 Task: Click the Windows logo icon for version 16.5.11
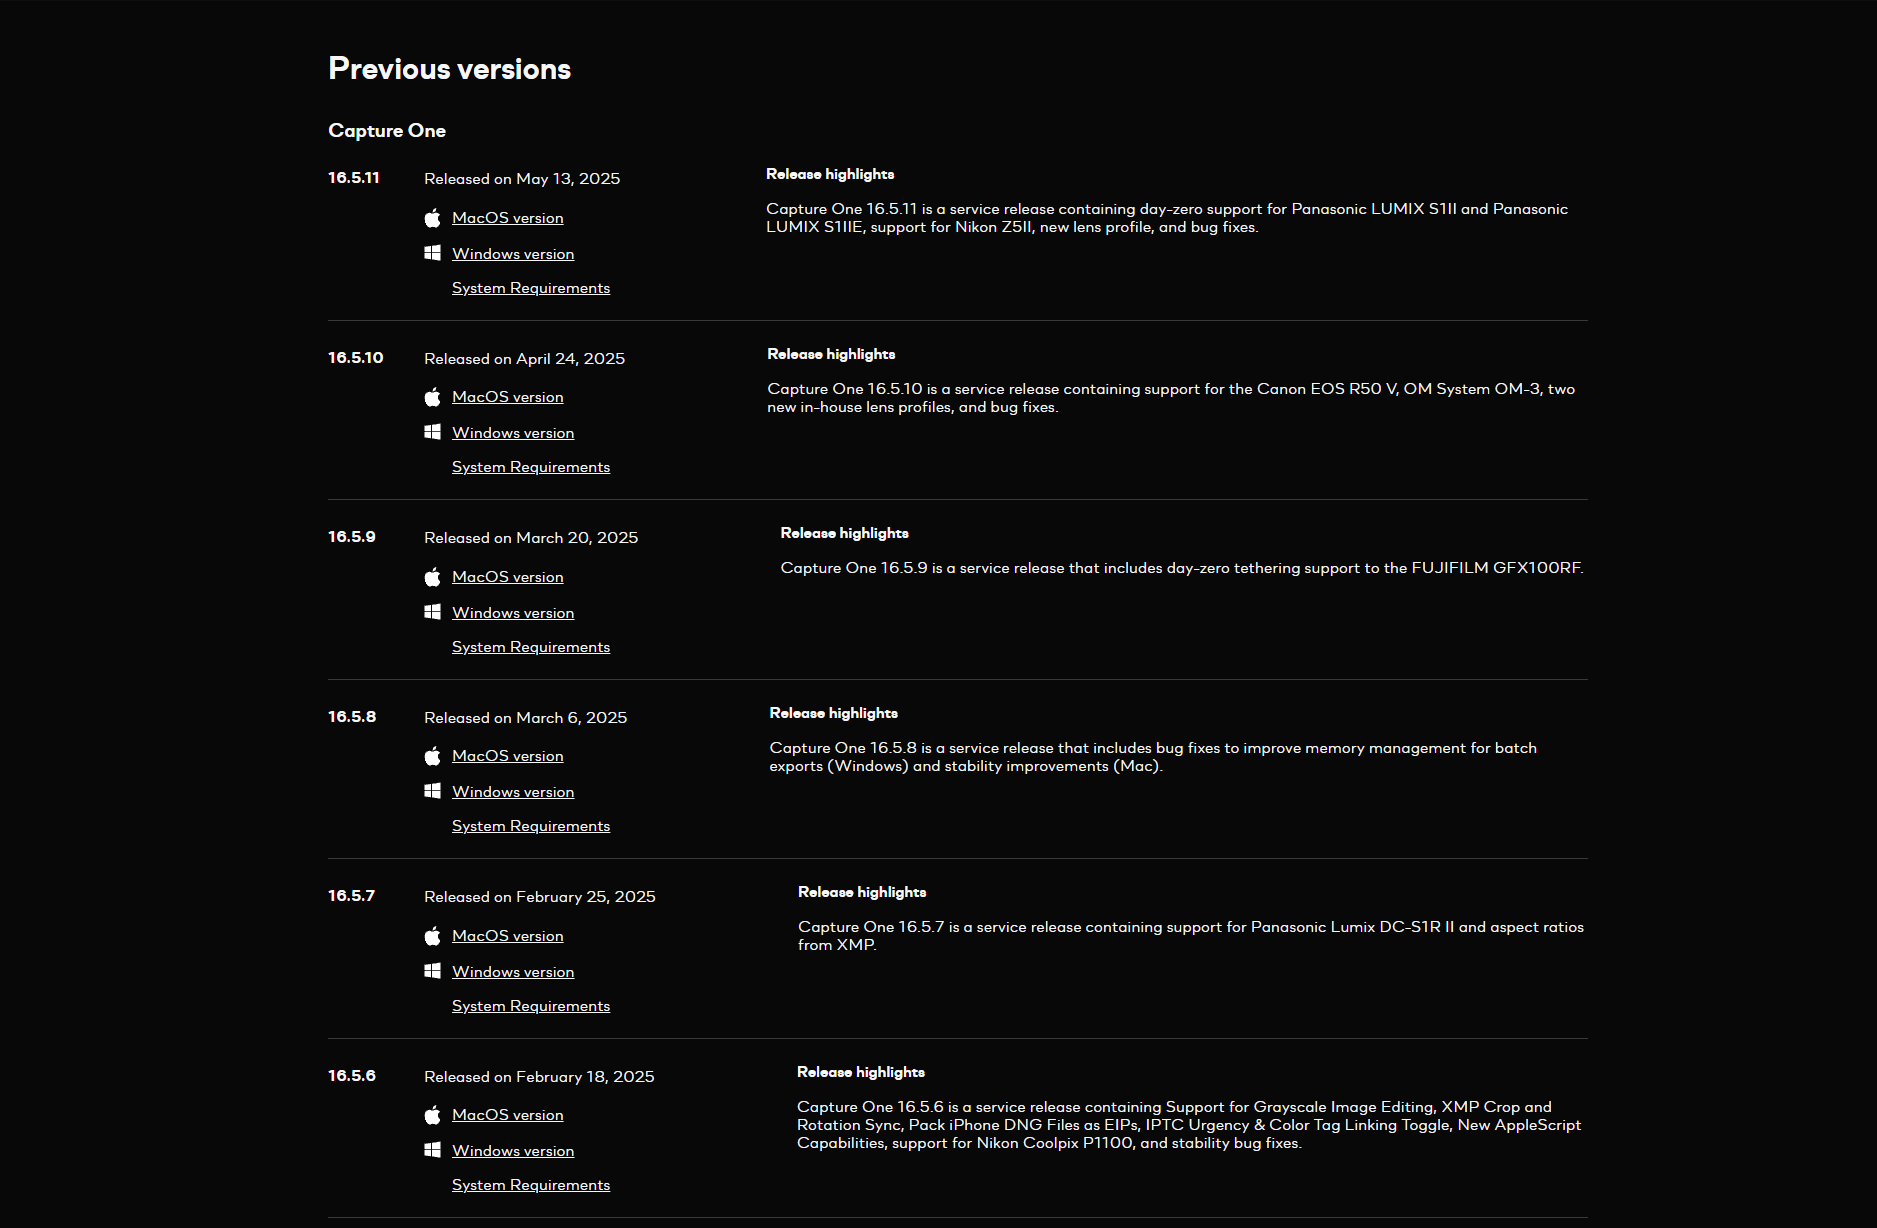coord(432,253)
